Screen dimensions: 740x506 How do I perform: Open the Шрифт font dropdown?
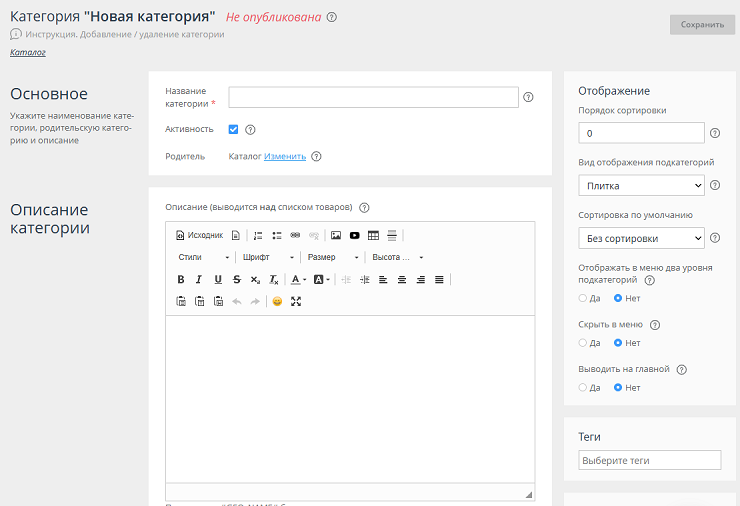click(x=266, y=258)
